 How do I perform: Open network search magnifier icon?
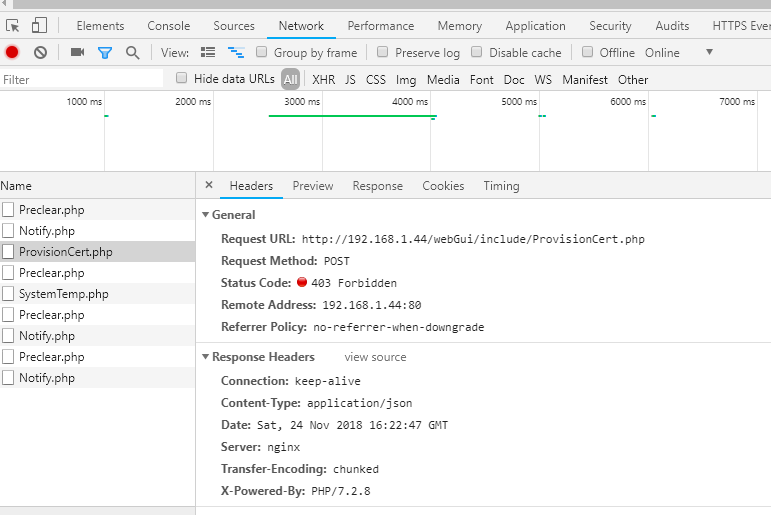(x=132, y=53)
